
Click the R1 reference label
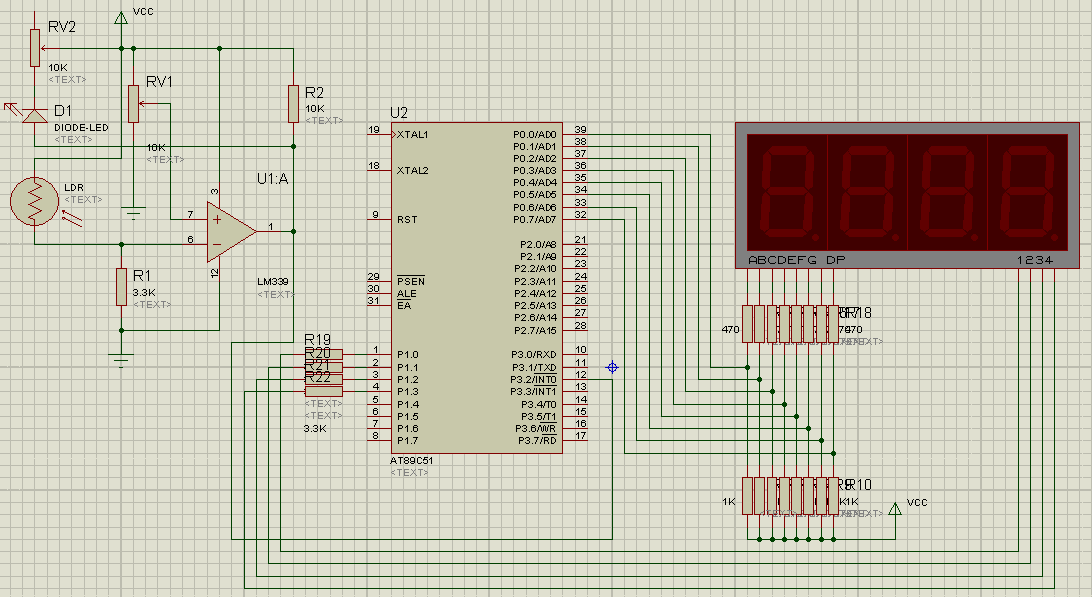point(141,276)
